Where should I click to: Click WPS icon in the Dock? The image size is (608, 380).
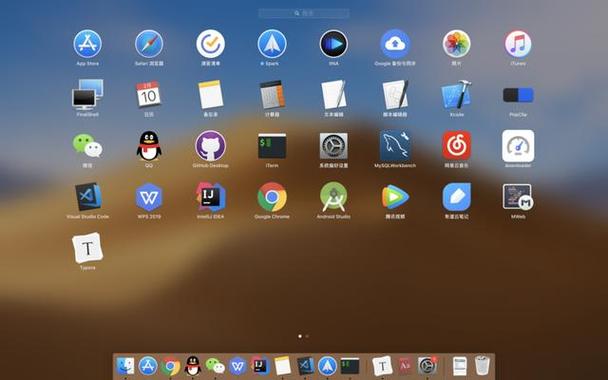(x=237, y=366)
